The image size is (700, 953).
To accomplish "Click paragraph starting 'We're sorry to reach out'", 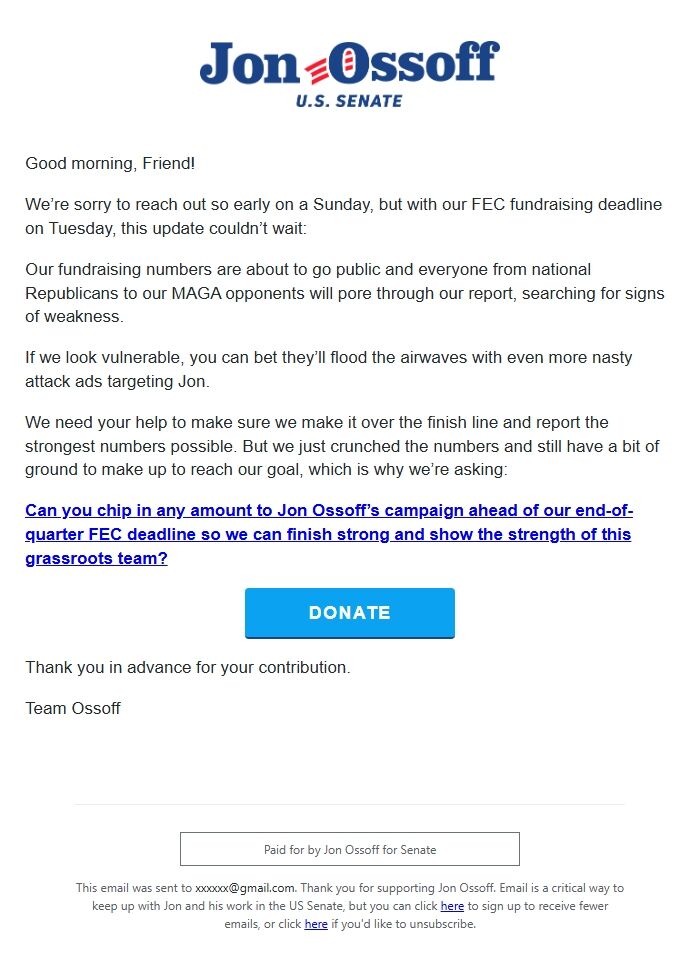I will (x=343, y=216).
